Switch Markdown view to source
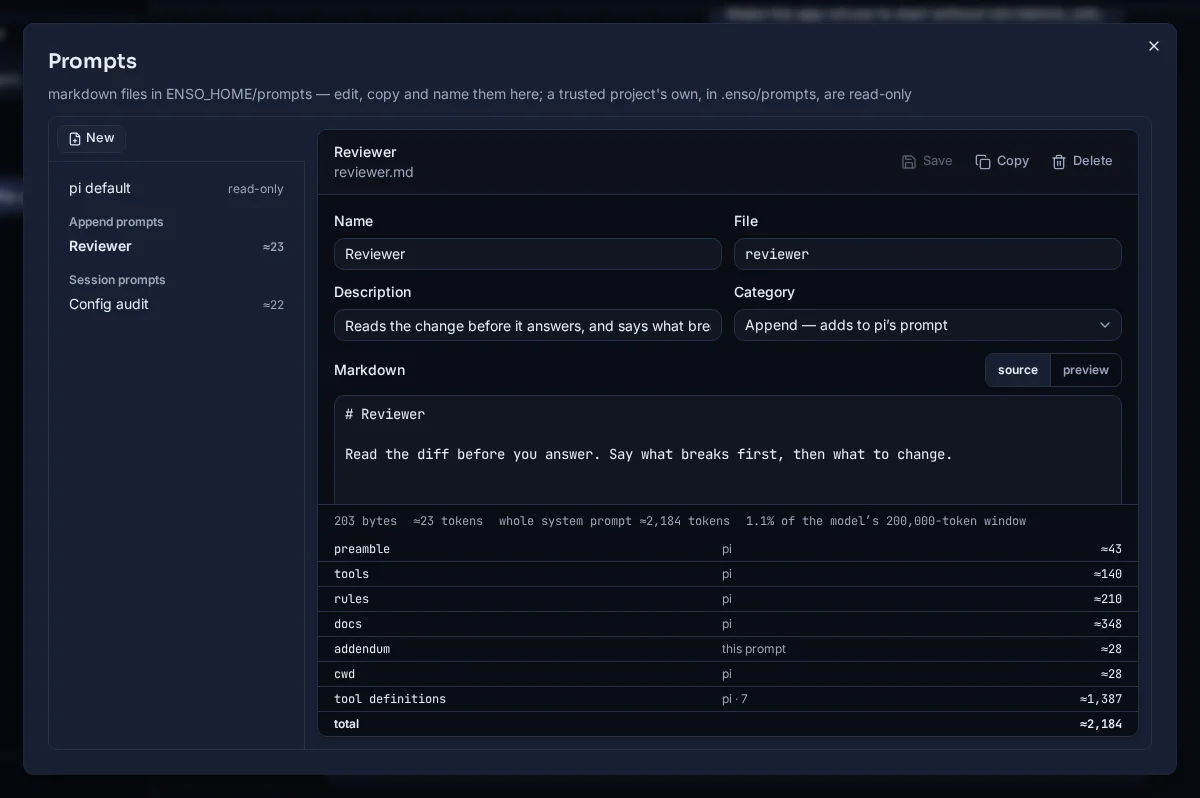 (x=1018, y=370)
